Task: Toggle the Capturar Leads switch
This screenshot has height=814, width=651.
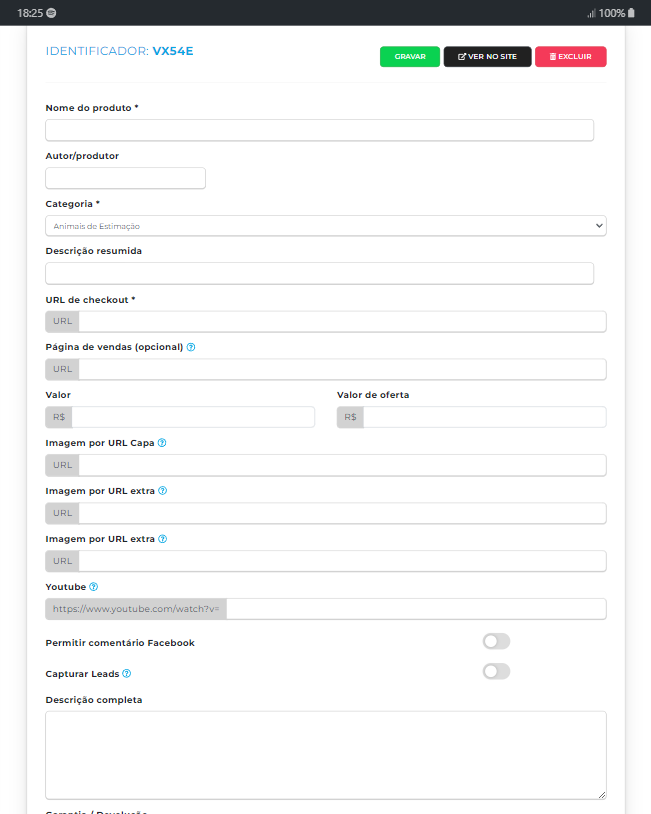Action: (496, 672)
